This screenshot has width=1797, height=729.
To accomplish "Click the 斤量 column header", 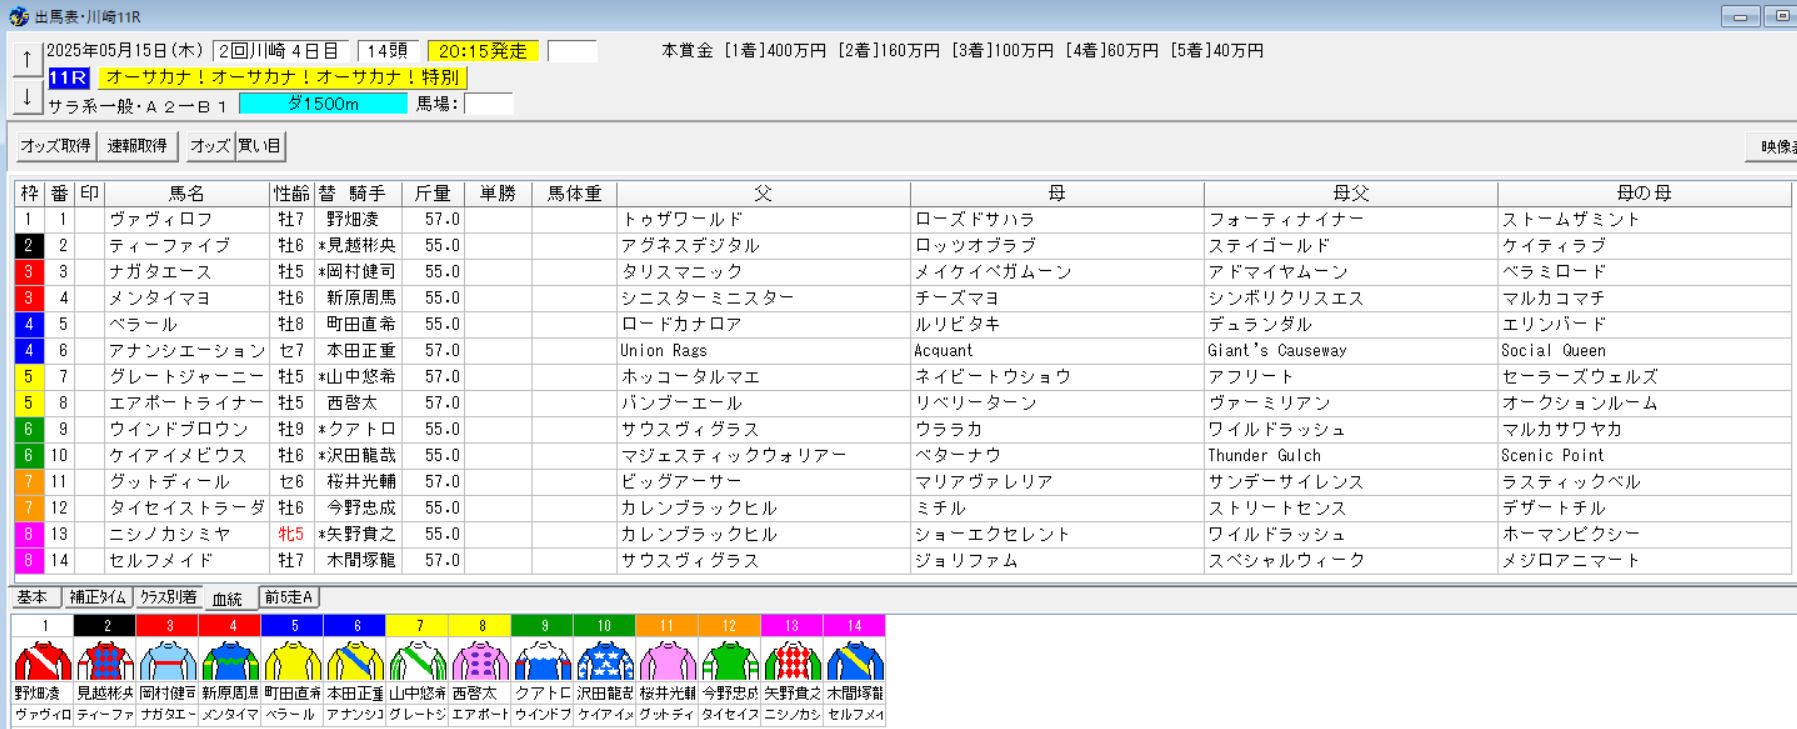I will (433, 193).
